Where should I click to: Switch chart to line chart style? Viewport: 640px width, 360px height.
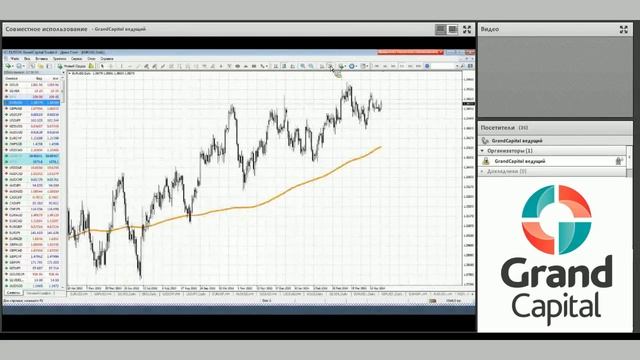pyautogui.click(x=293, y=66)
